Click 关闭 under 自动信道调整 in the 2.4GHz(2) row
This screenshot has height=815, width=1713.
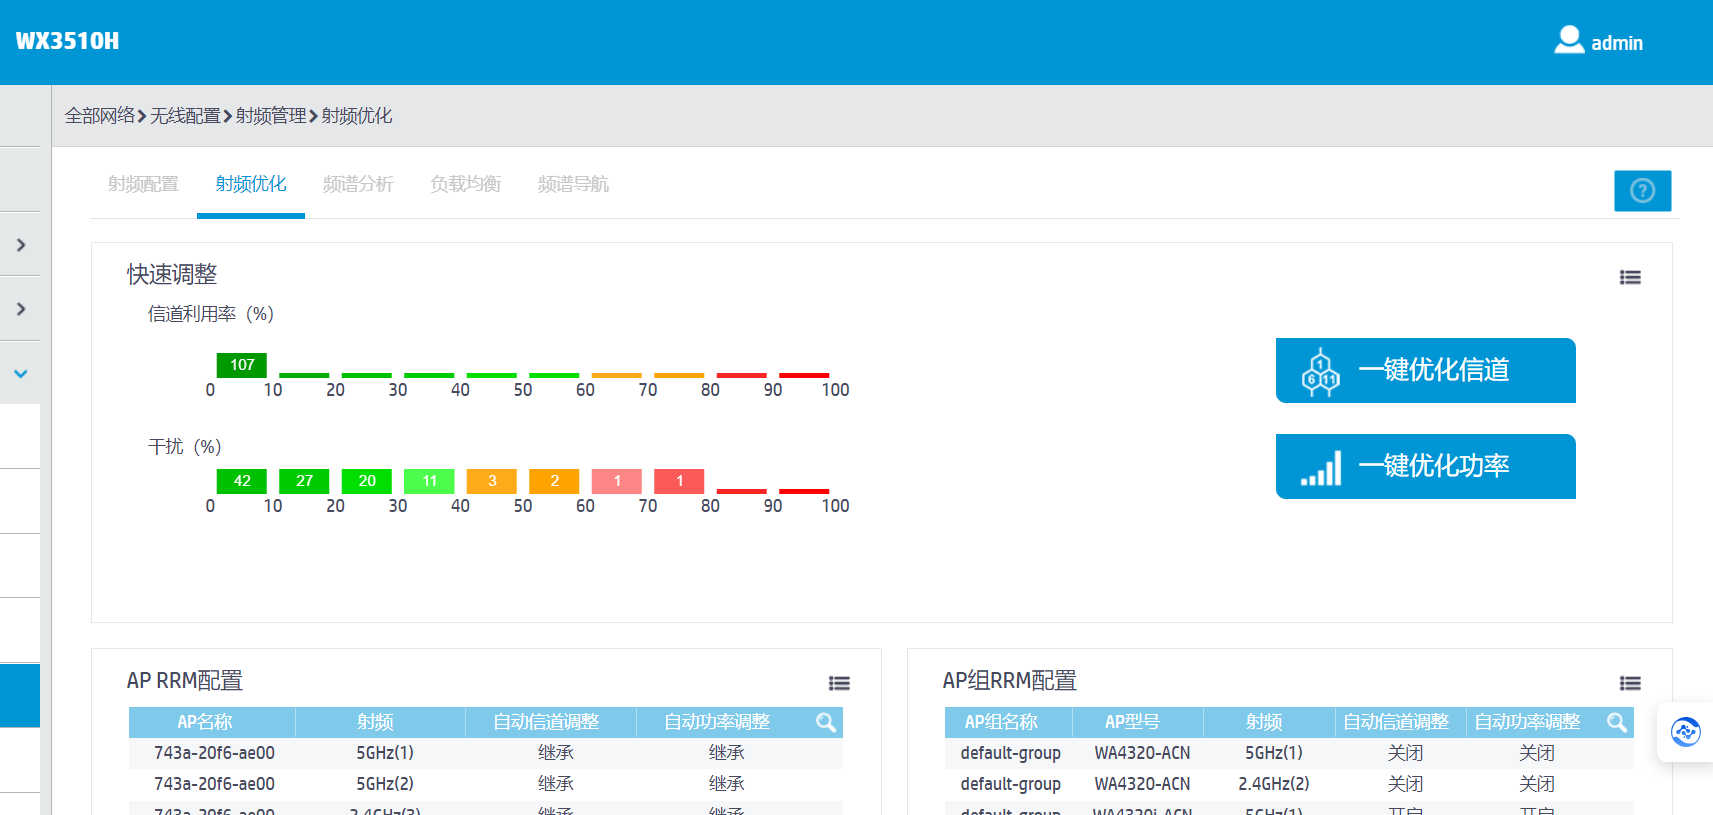[1406, 784]
